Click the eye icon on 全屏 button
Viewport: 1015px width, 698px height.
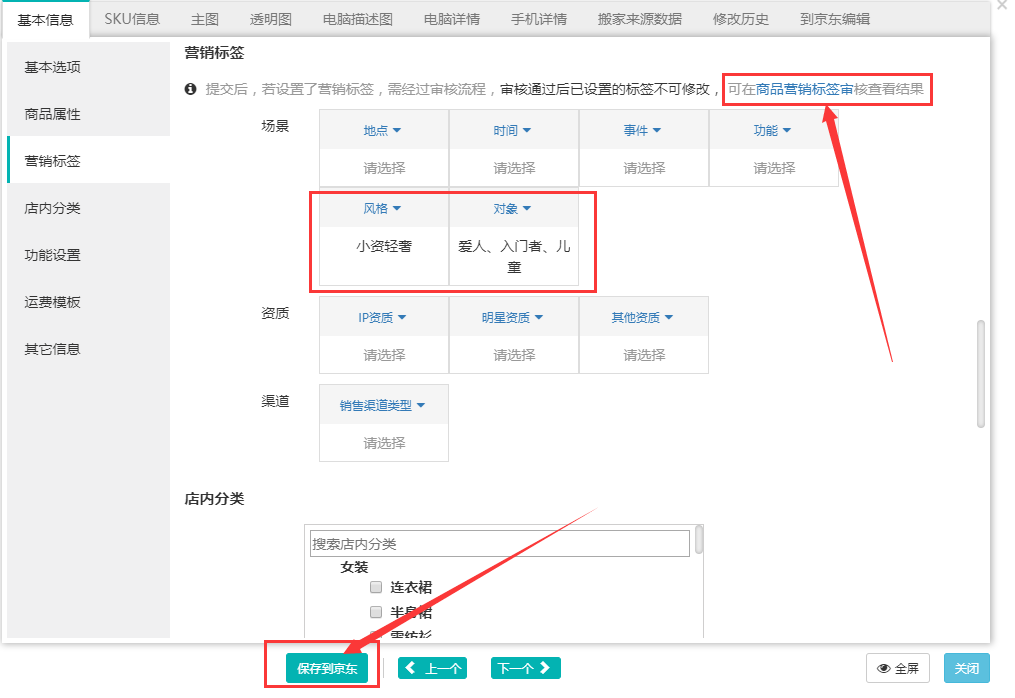coord(884,669)
